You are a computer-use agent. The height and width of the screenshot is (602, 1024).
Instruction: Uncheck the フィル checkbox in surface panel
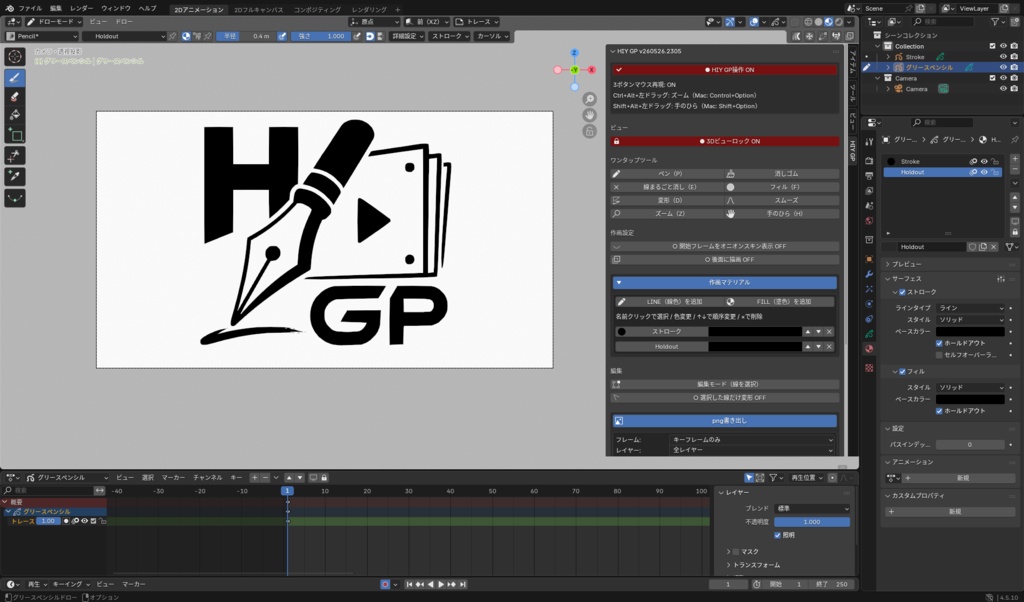coord(902,372)
